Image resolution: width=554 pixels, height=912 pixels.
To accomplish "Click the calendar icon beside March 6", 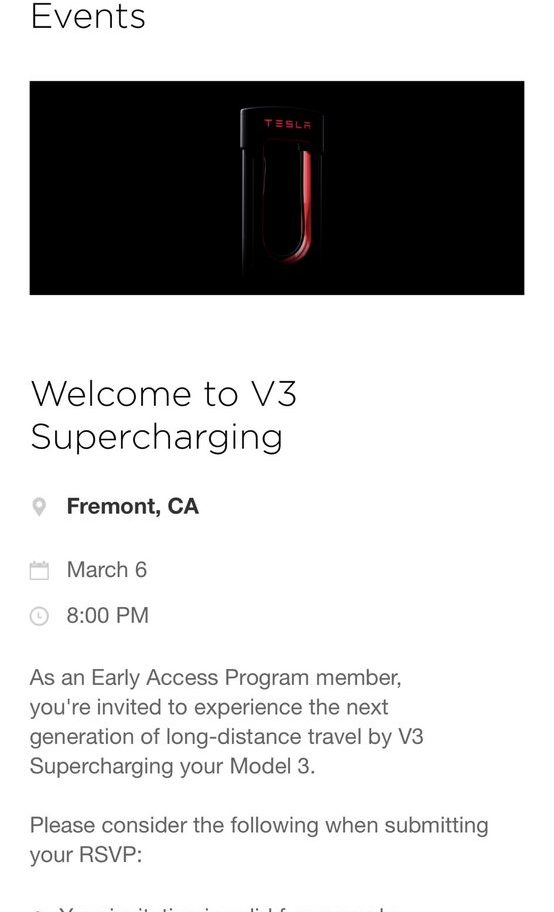I will tap(39, 571).
